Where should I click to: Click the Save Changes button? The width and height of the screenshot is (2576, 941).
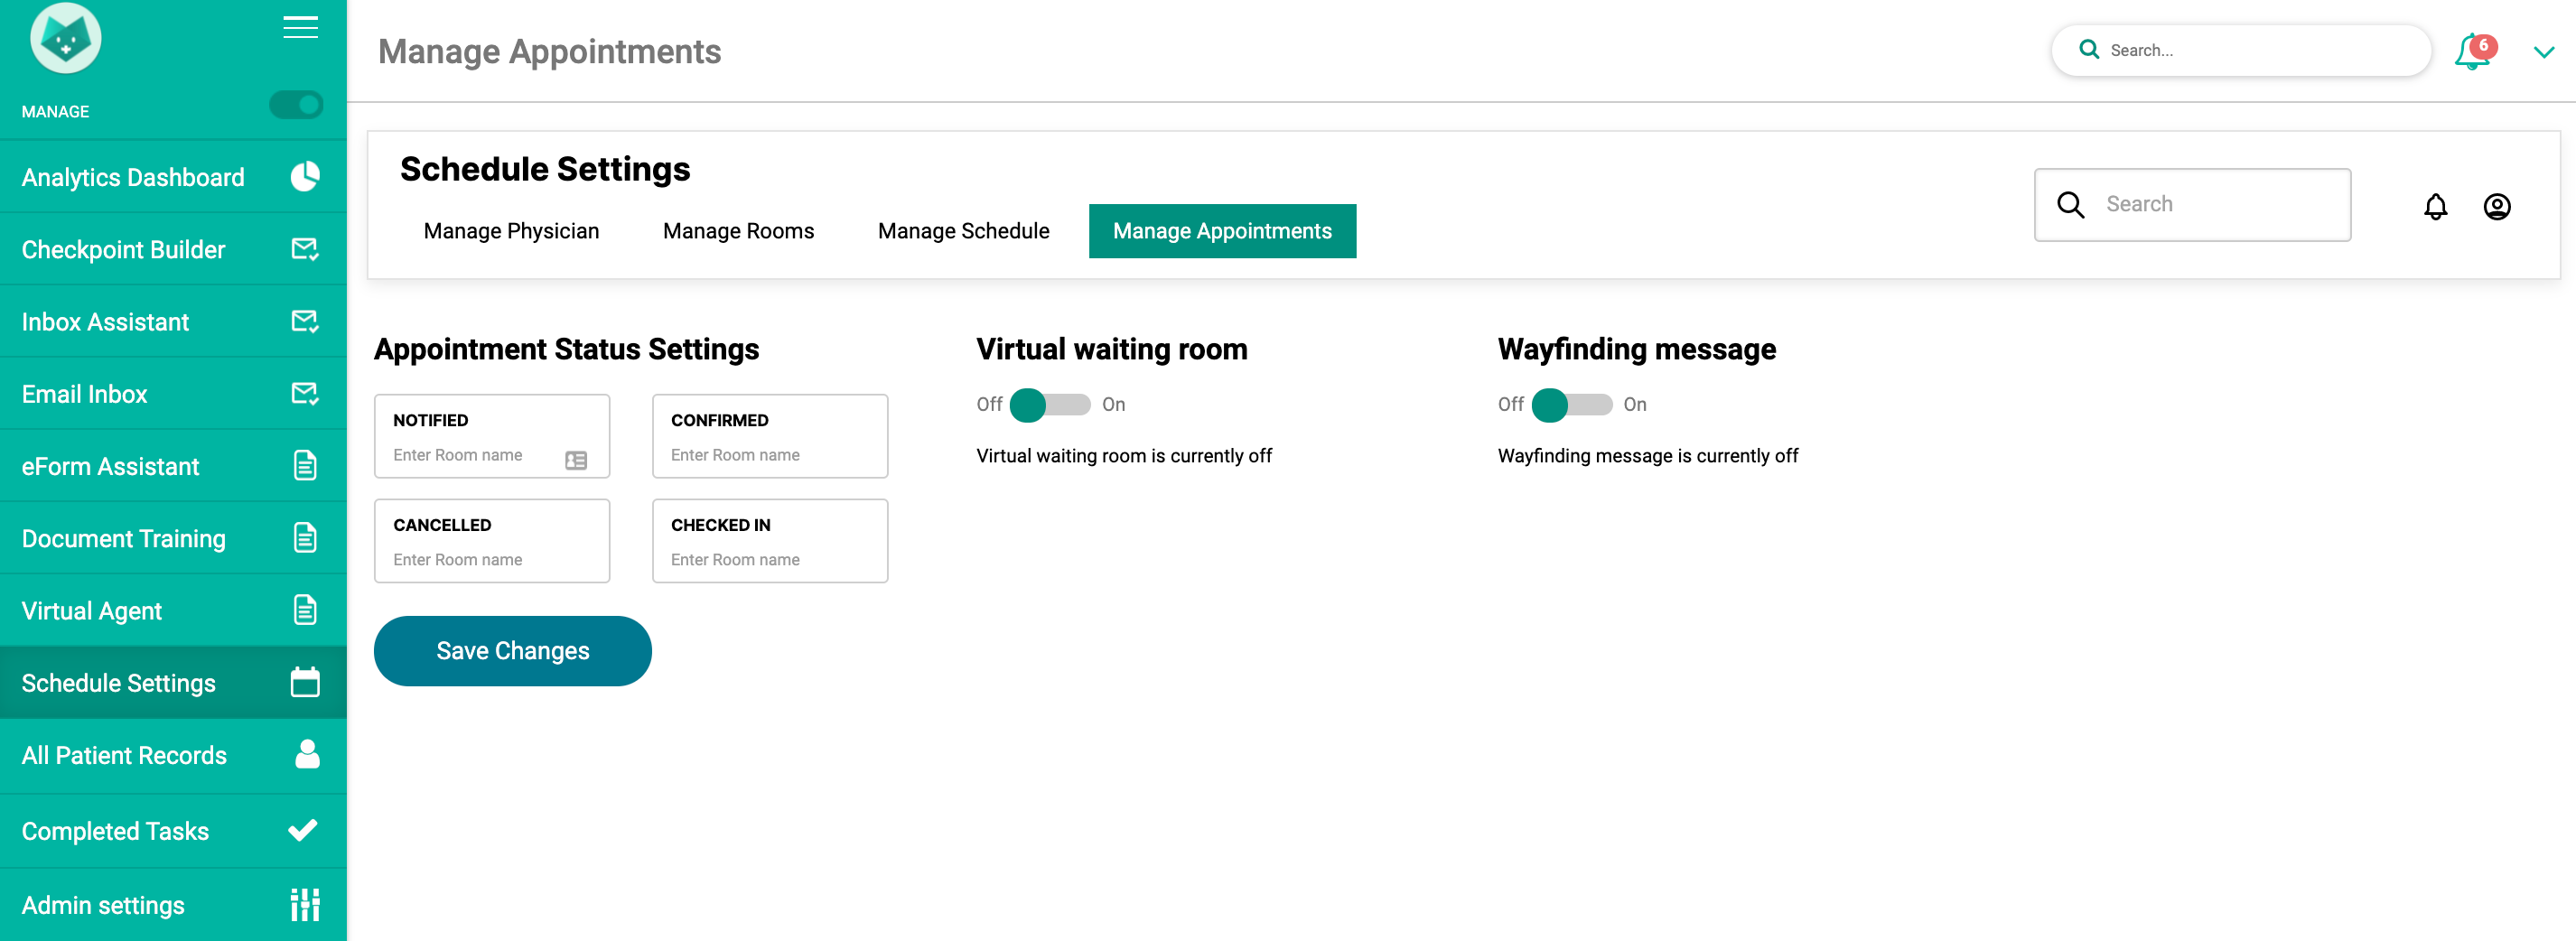point(513,651)
